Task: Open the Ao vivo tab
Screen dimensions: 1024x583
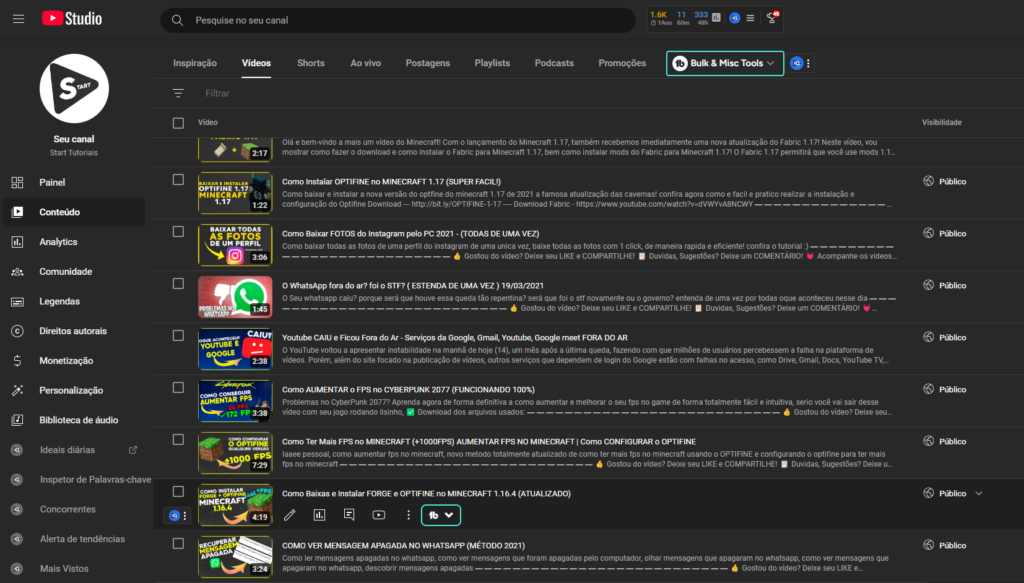Action: click(366, 63)
